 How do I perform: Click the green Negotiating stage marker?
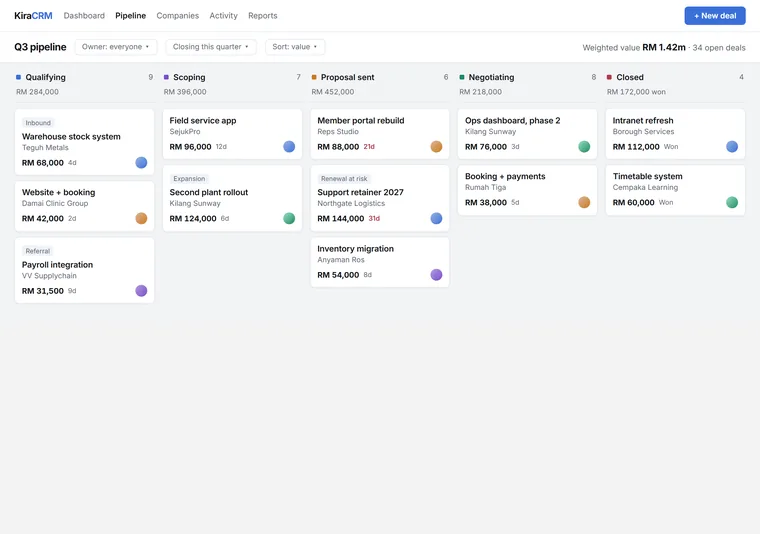point(462,77)
